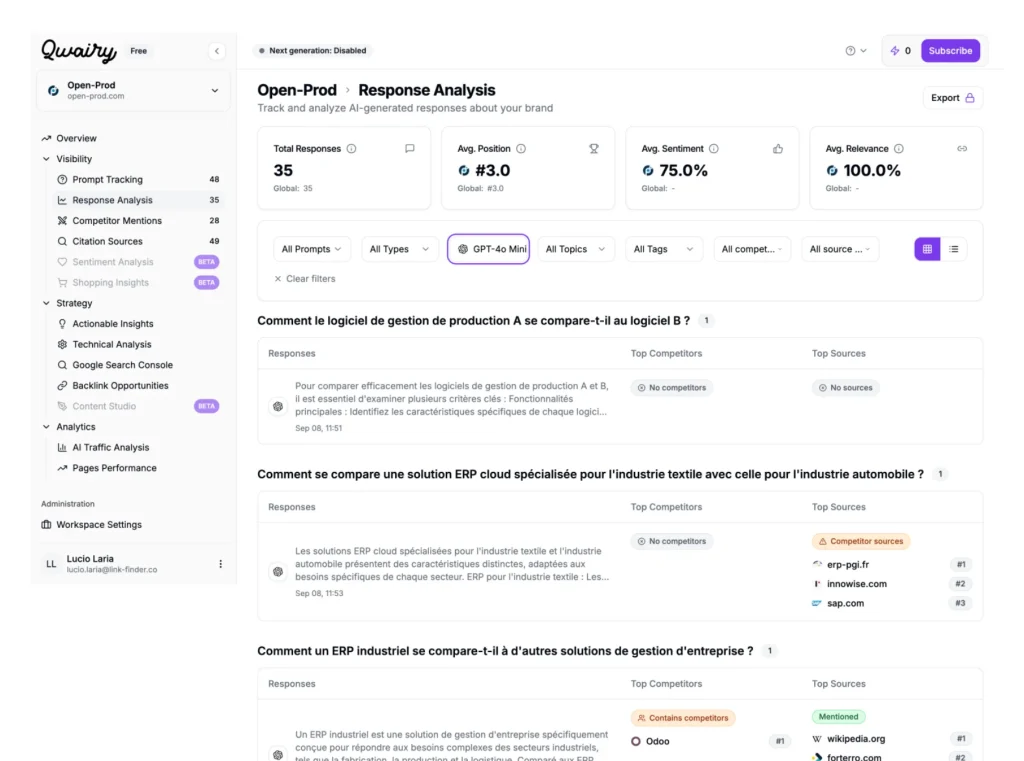Image resolution: width=1024 pixels, height=761 pixels.
Task: Click the innowise.com source
Action: 856,584
